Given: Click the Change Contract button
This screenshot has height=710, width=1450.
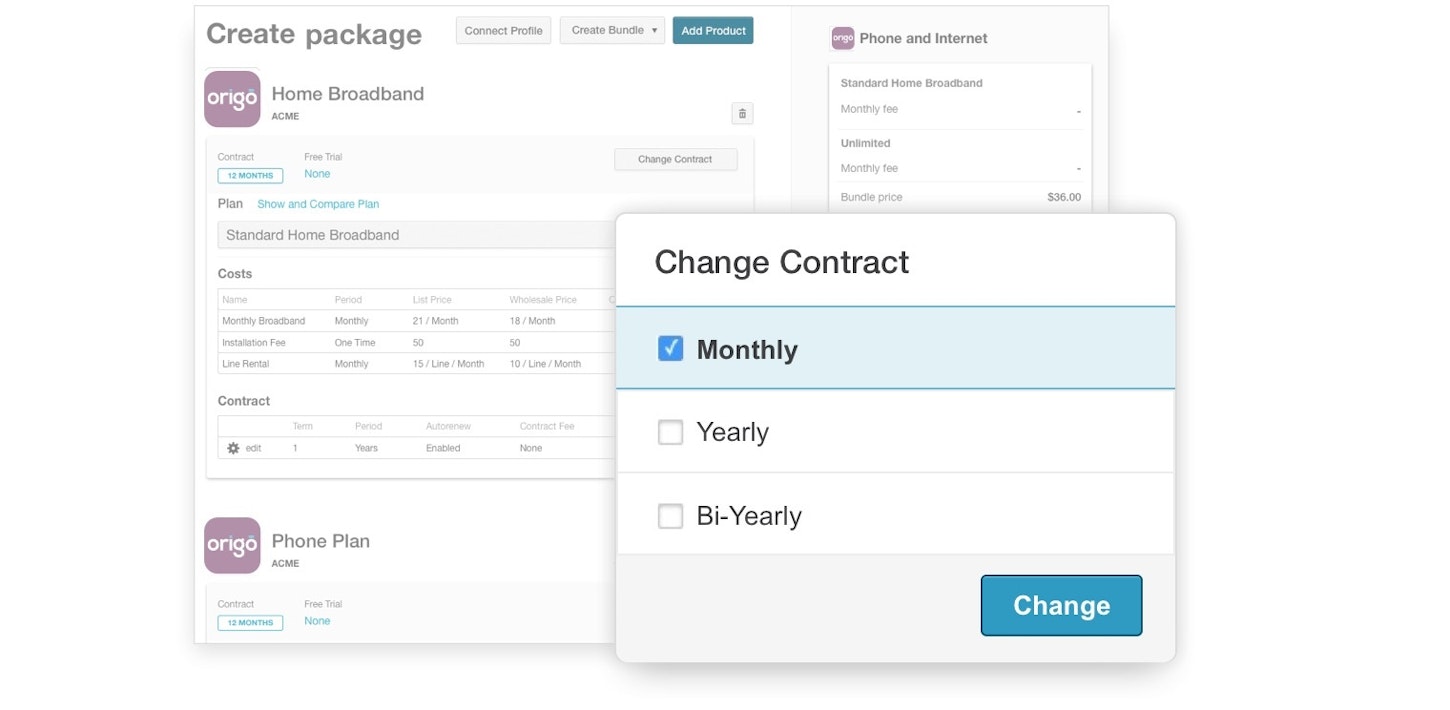Looking at the screenshot, I should click(x=675, y=159).
